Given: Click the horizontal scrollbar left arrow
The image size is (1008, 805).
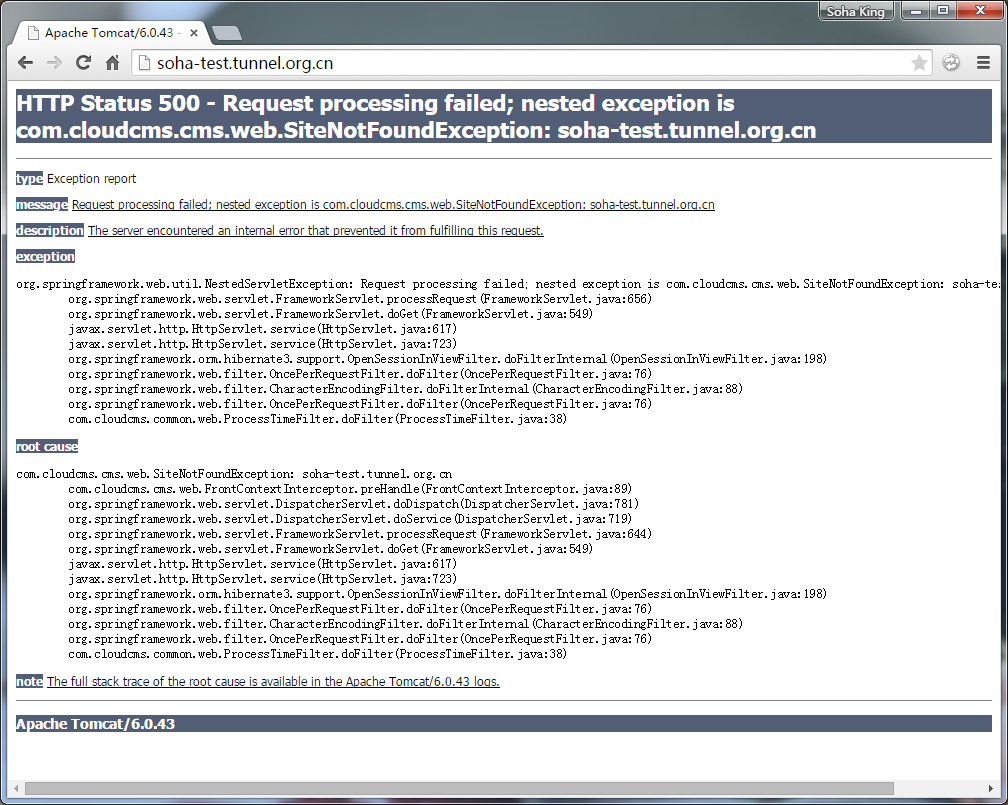Looking at the screenshot, I should point(16,788).
